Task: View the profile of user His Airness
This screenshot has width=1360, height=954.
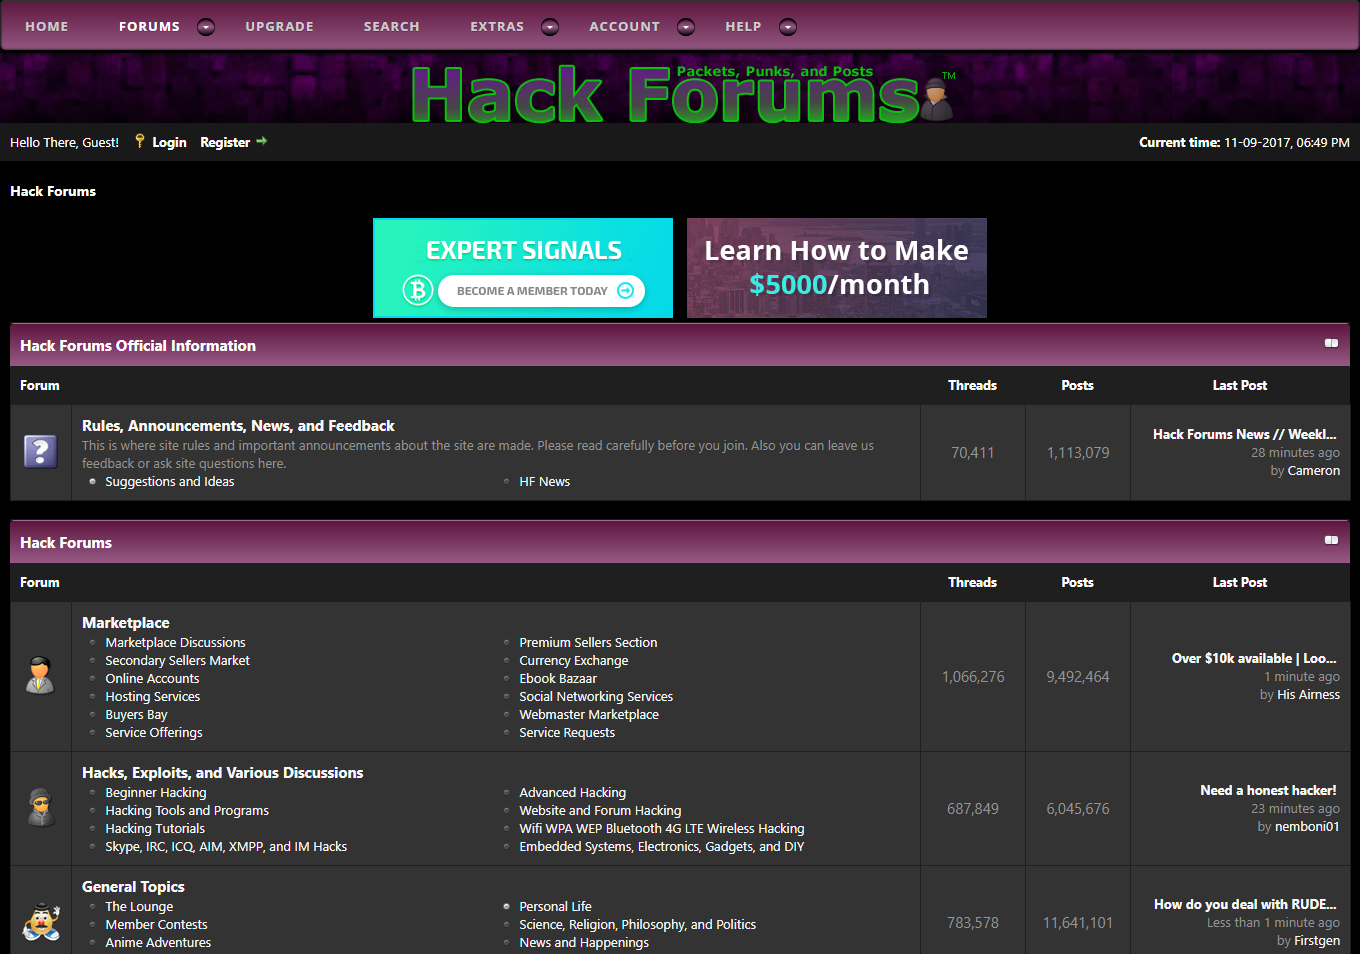Action: pos(1308,695)
